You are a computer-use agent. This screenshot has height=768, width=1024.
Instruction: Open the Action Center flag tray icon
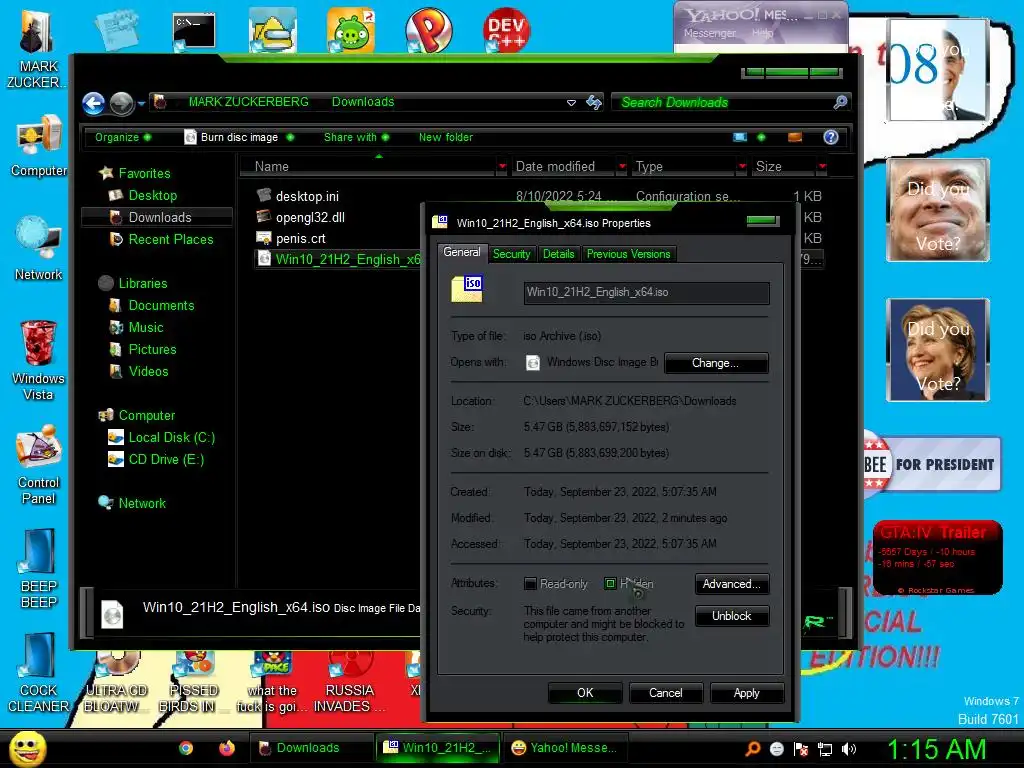(801, 749)
